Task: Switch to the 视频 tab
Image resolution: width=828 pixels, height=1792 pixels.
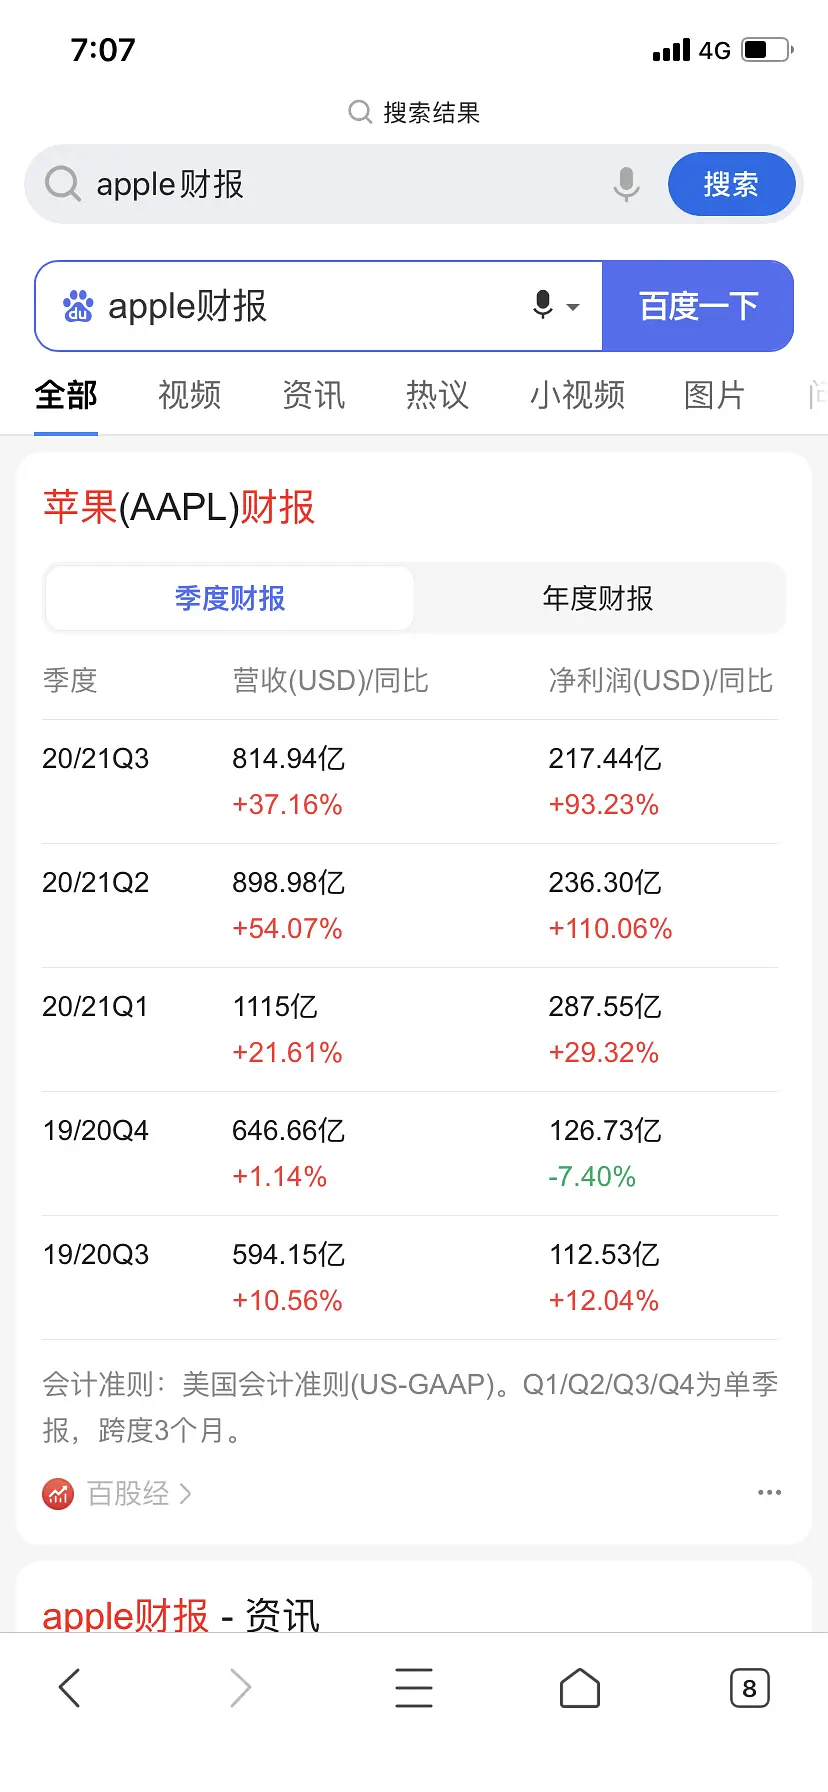Action: click(189, 395)
